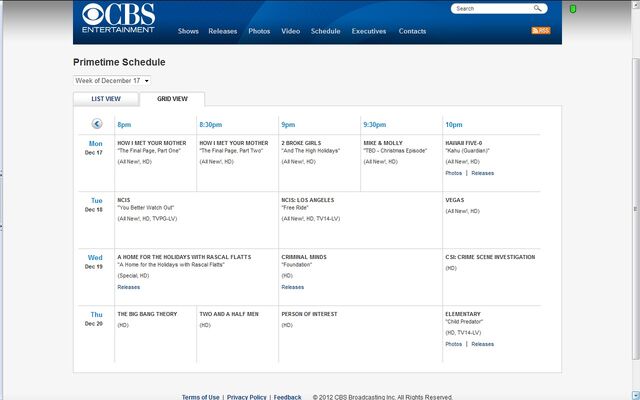The image size is (640, 400).
Task: Click the Hawaii Five-0 title
Action: pyautogui.click(x=464, y=143)
